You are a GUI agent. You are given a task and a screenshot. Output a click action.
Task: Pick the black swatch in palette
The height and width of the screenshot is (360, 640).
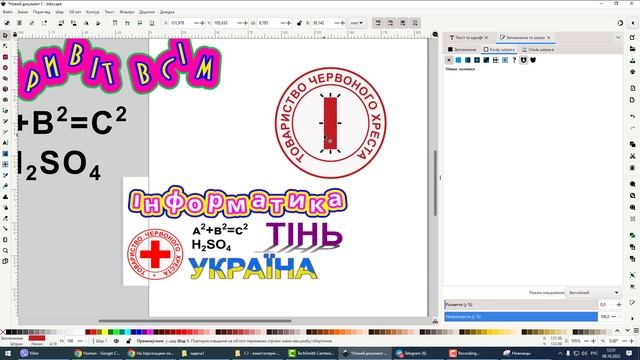coord(9,332)
